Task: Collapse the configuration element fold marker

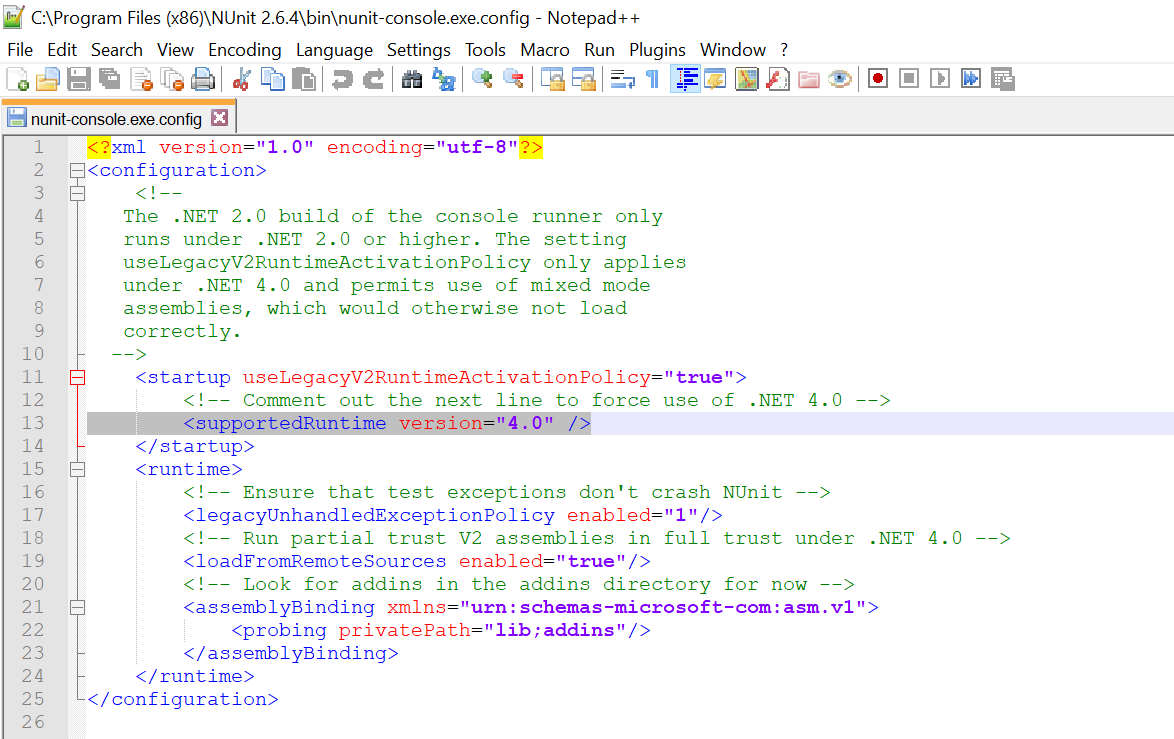Action: (77, 171)
